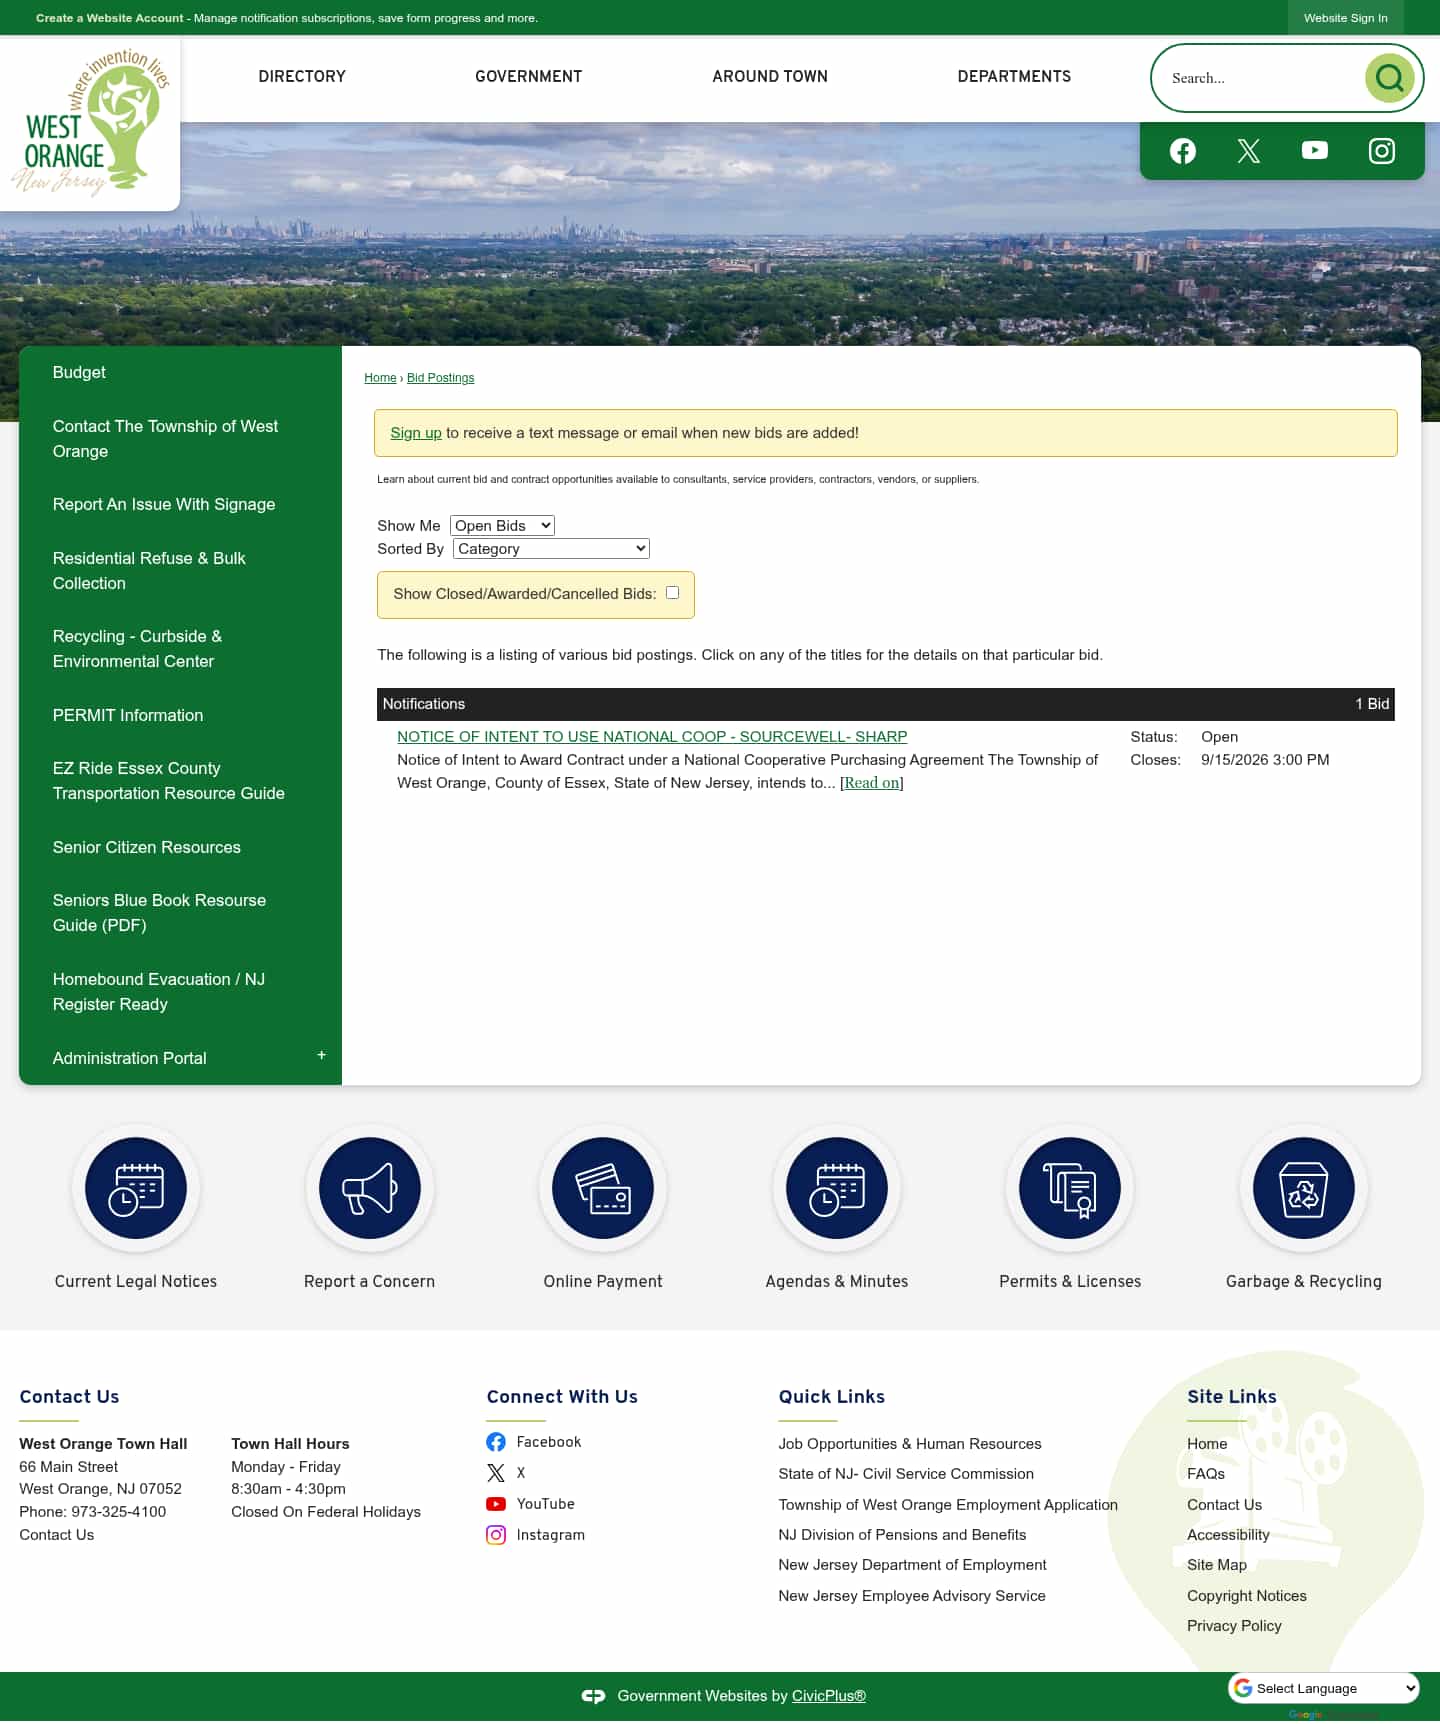
Task: Open the Sorted By Category dropdown
Action: [551, 549]
